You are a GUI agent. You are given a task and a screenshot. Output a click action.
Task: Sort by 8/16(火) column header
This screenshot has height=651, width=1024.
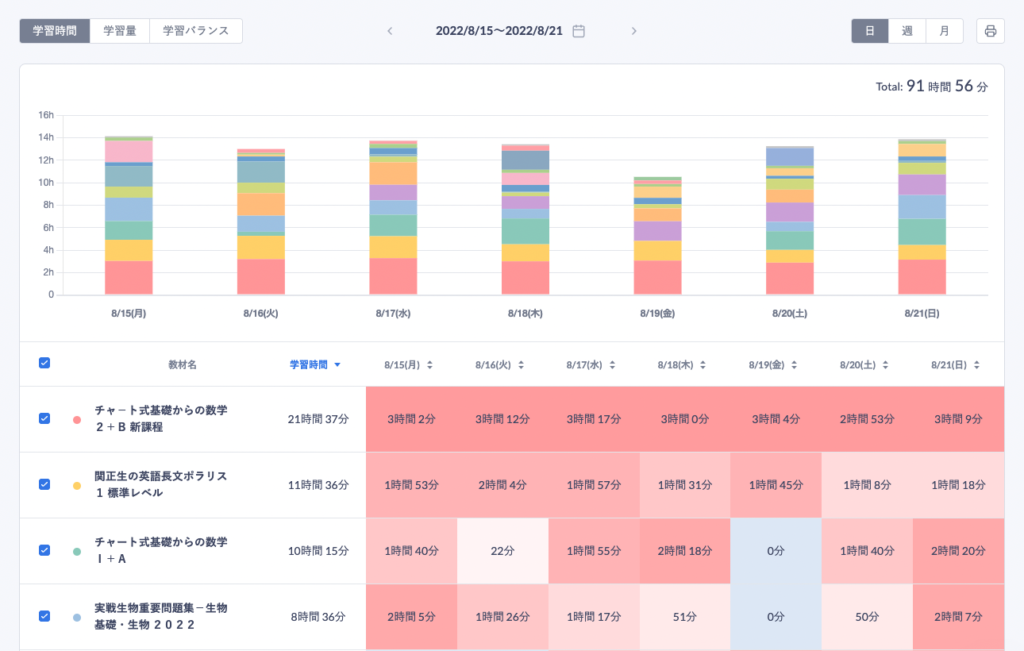coord(500,365)
